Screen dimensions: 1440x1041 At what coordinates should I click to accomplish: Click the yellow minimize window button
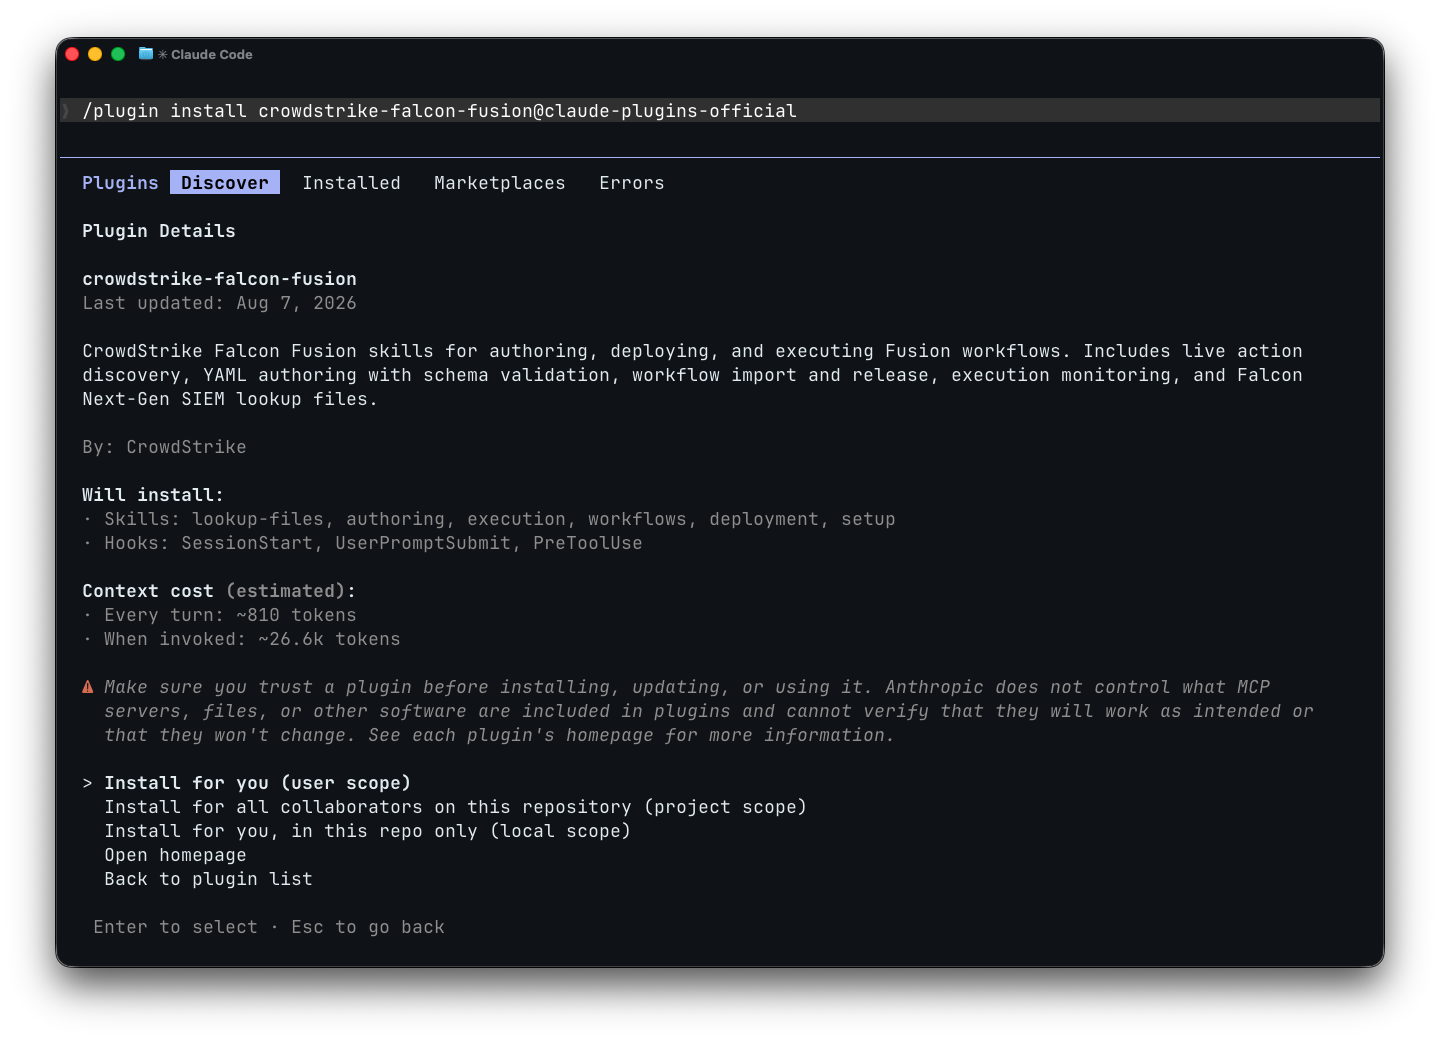point(95,54)
